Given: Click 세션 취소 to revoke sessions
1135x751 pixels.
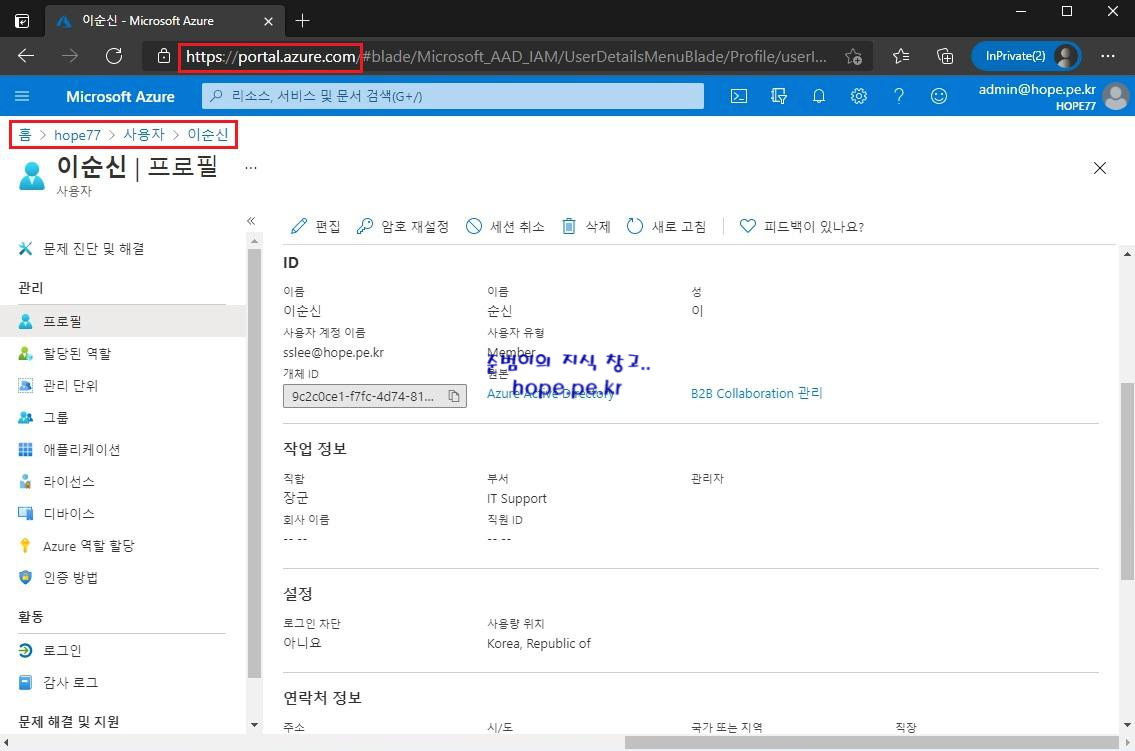Looking at the screenshot, I should point(505,226).
